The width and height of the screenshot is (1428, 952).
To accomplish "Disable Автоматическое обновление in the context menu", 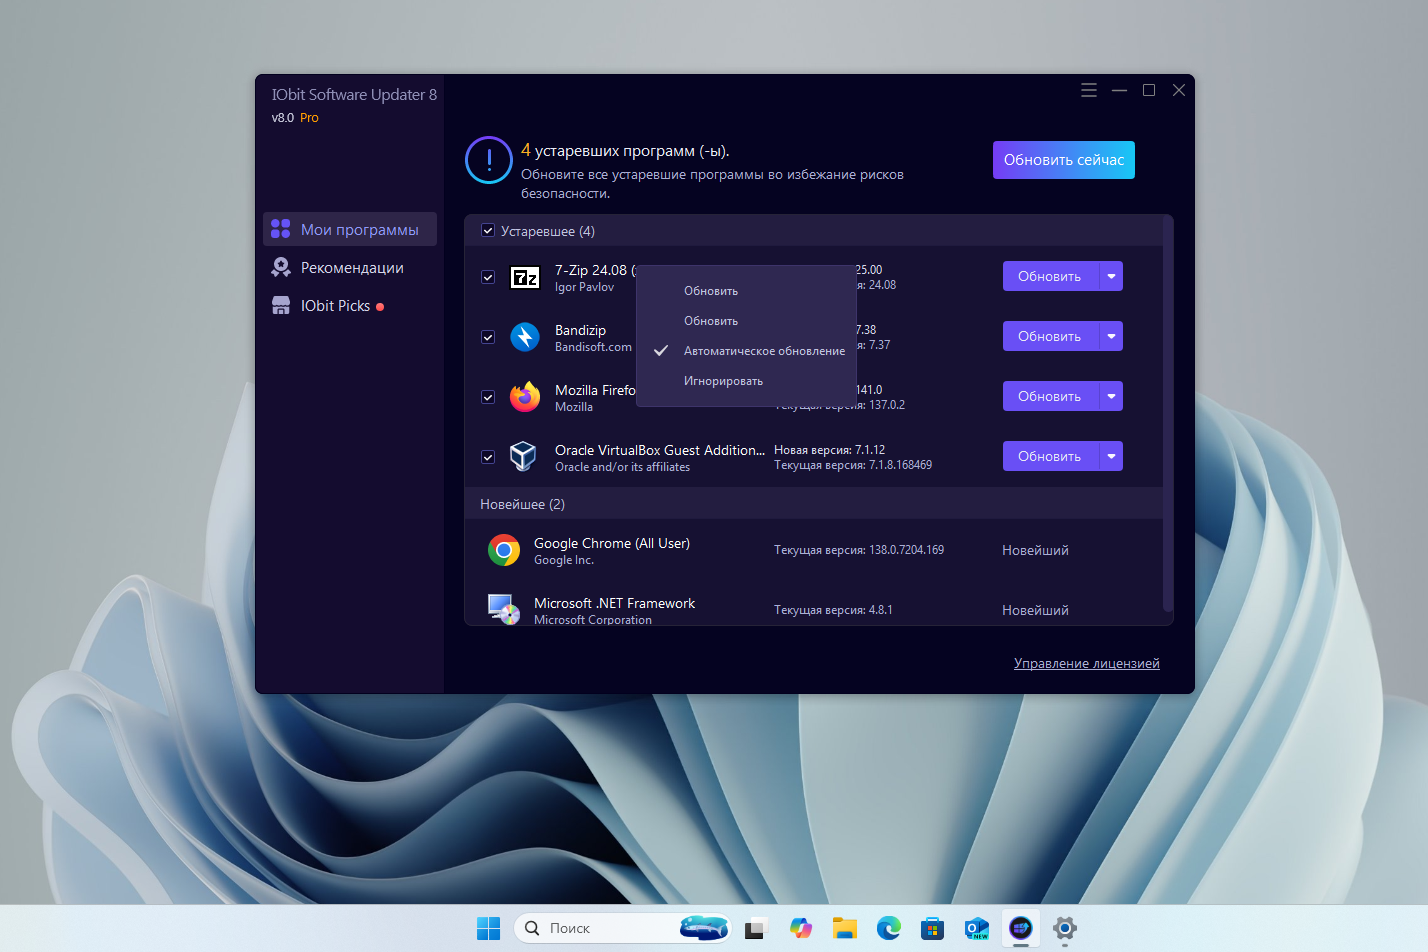I will click(764, 350).
